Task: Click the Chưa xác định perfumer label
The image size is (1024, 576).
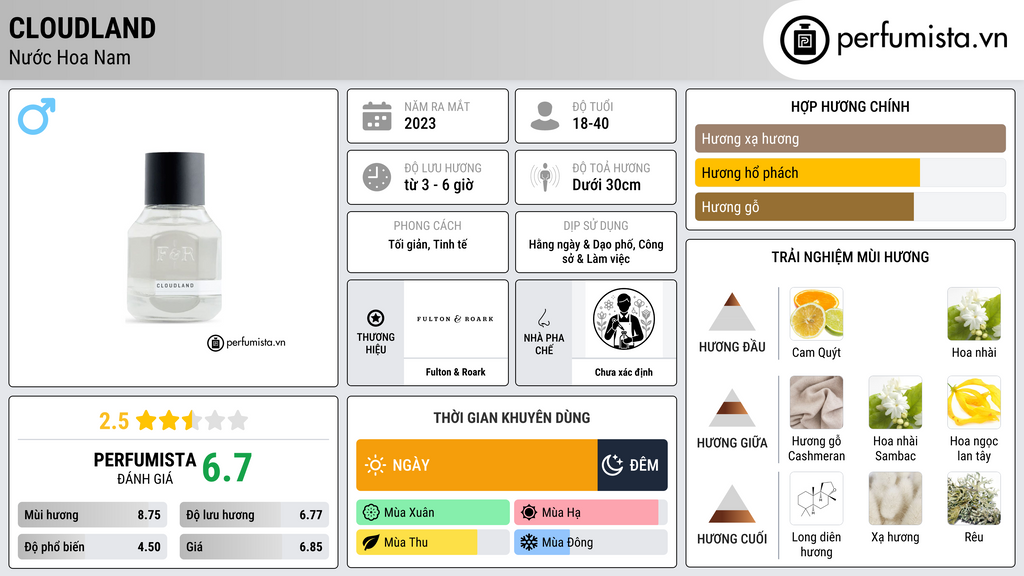Action: 624,372
